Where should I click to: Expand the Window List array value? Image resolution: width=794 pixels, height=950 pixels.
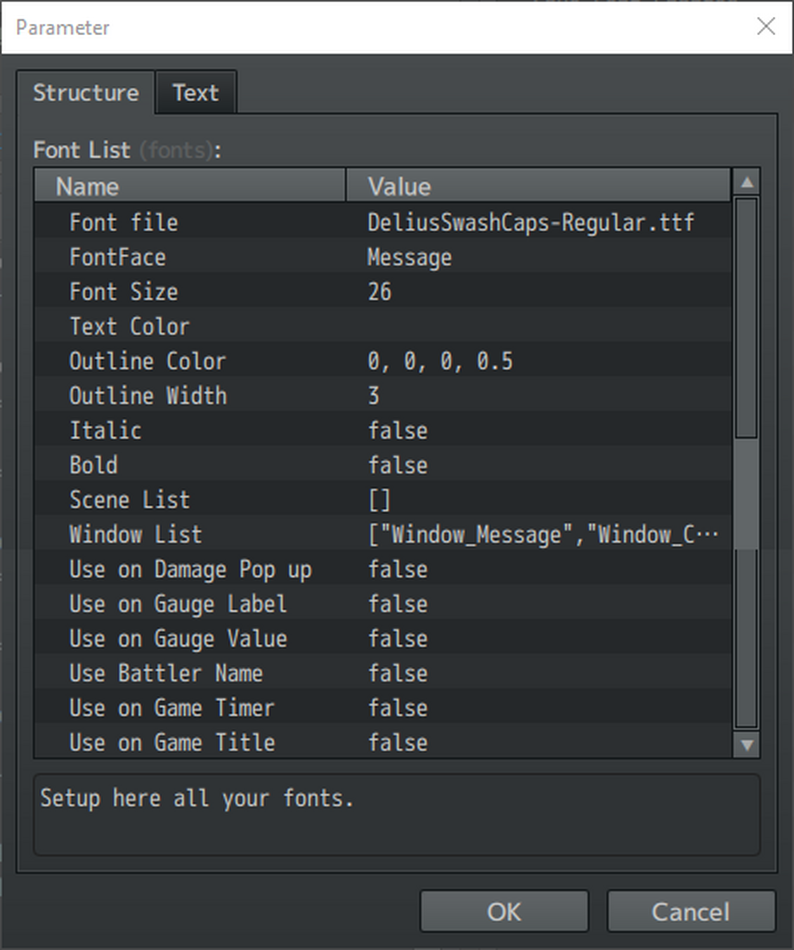(500, 534)
